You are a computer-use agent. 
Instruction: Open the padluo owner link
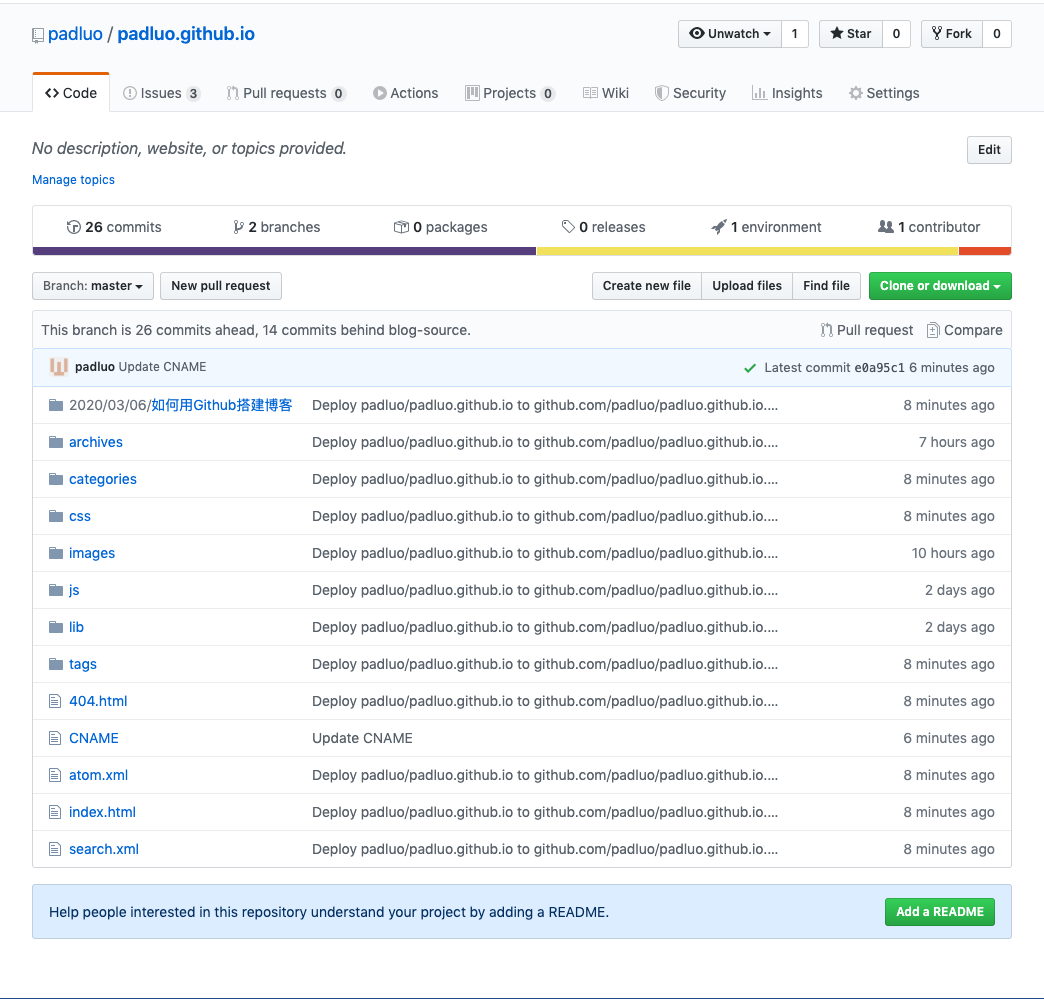(x=75, y=34)
